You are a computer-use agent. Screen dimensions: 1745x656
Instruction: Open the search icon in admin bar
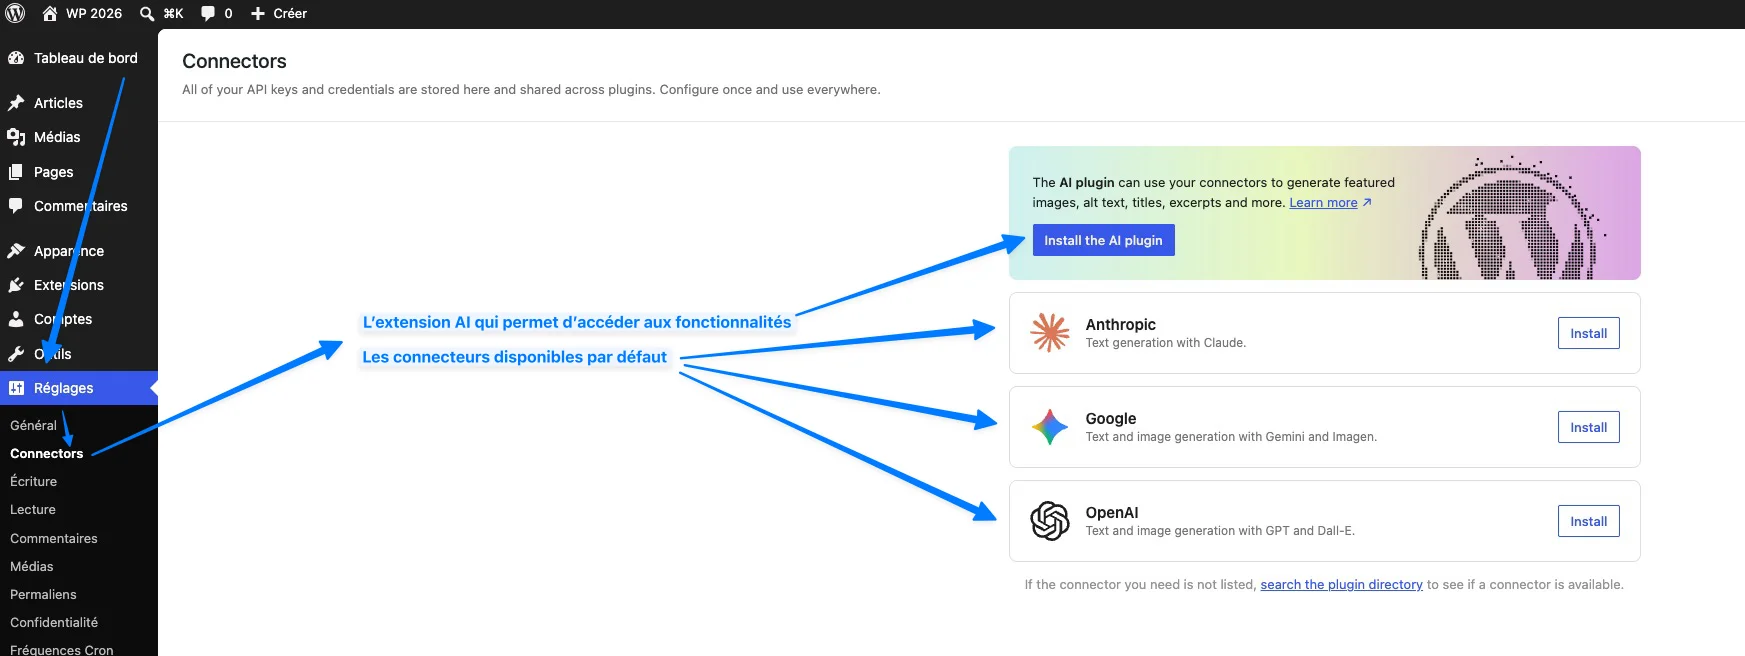tap(147, 13)
